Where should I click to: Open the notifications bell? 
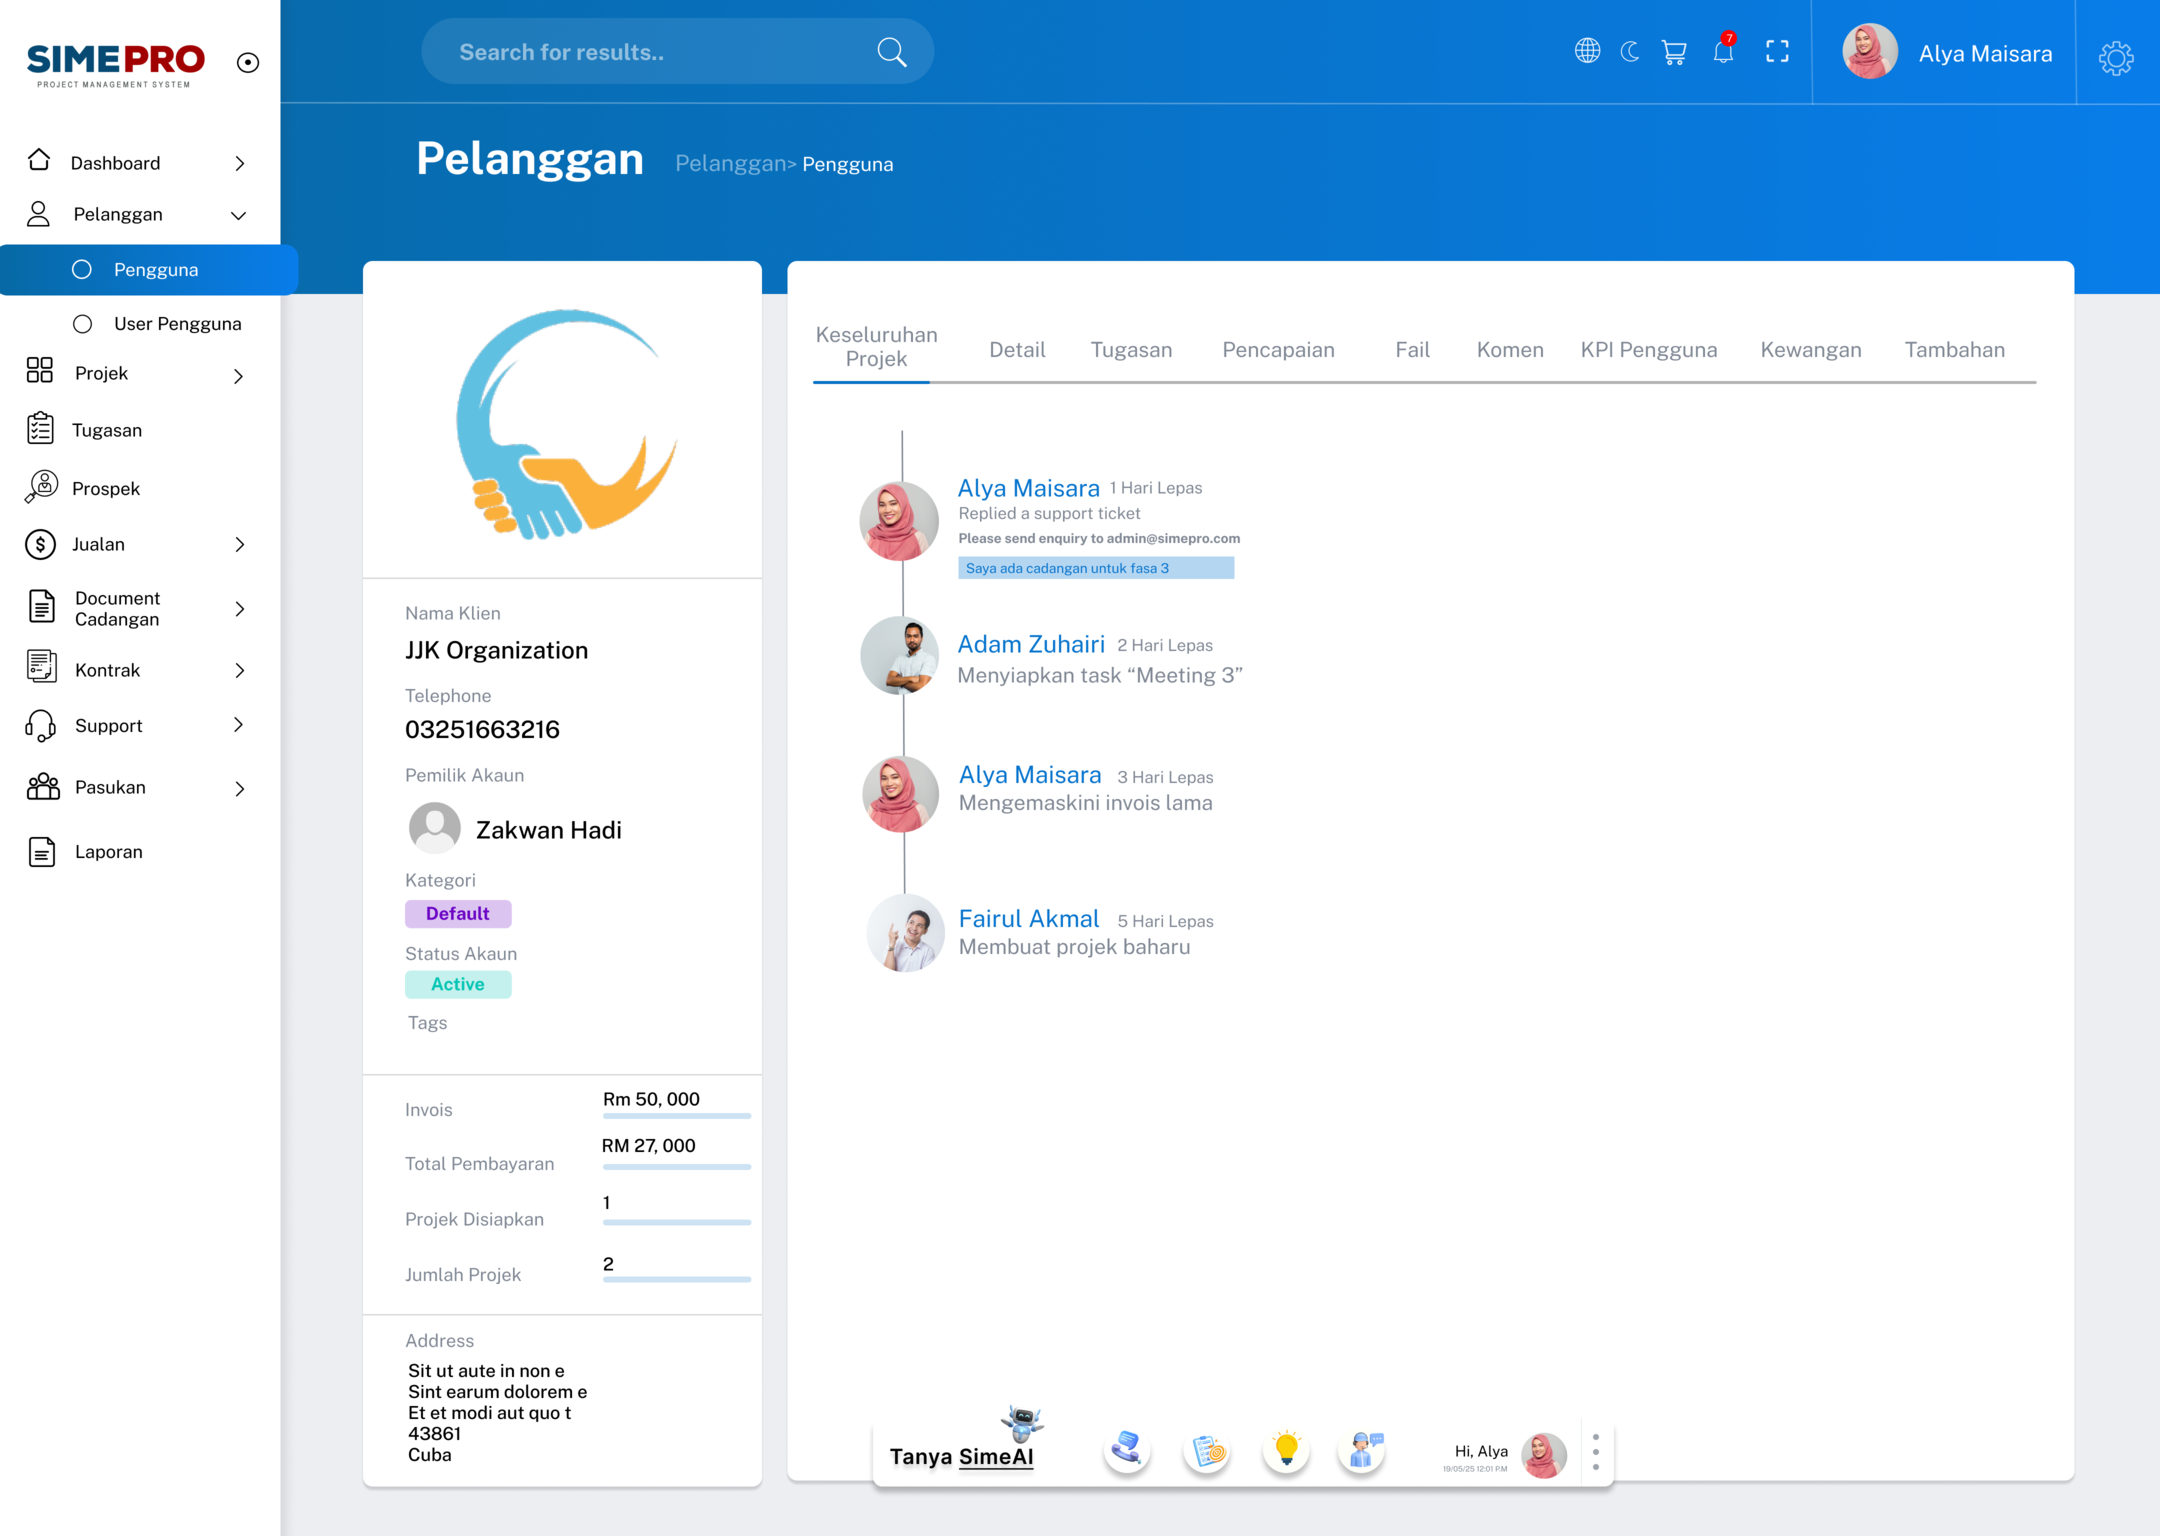pos(1723,50)
